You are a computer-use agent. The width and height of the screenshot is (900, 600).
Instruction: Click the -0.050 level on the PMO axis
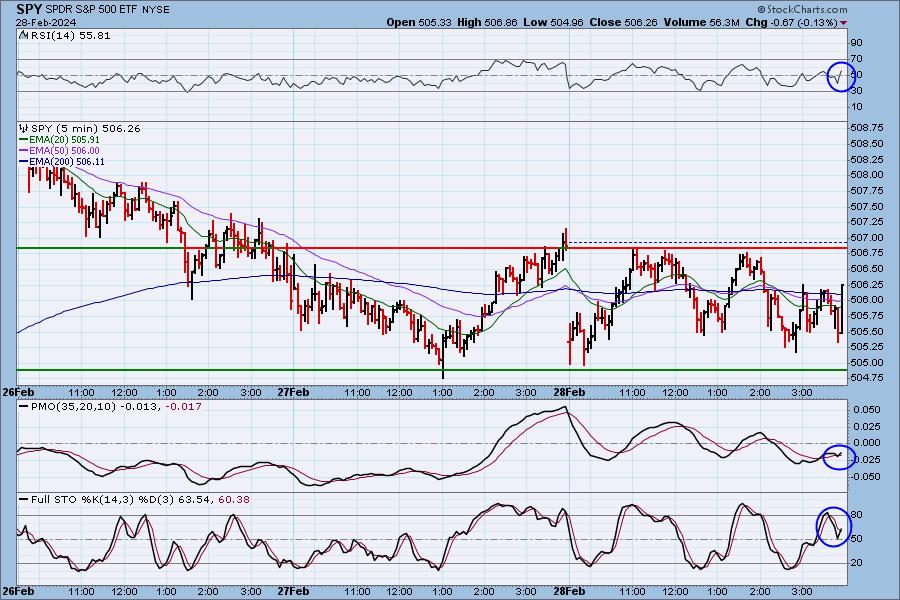865,477
